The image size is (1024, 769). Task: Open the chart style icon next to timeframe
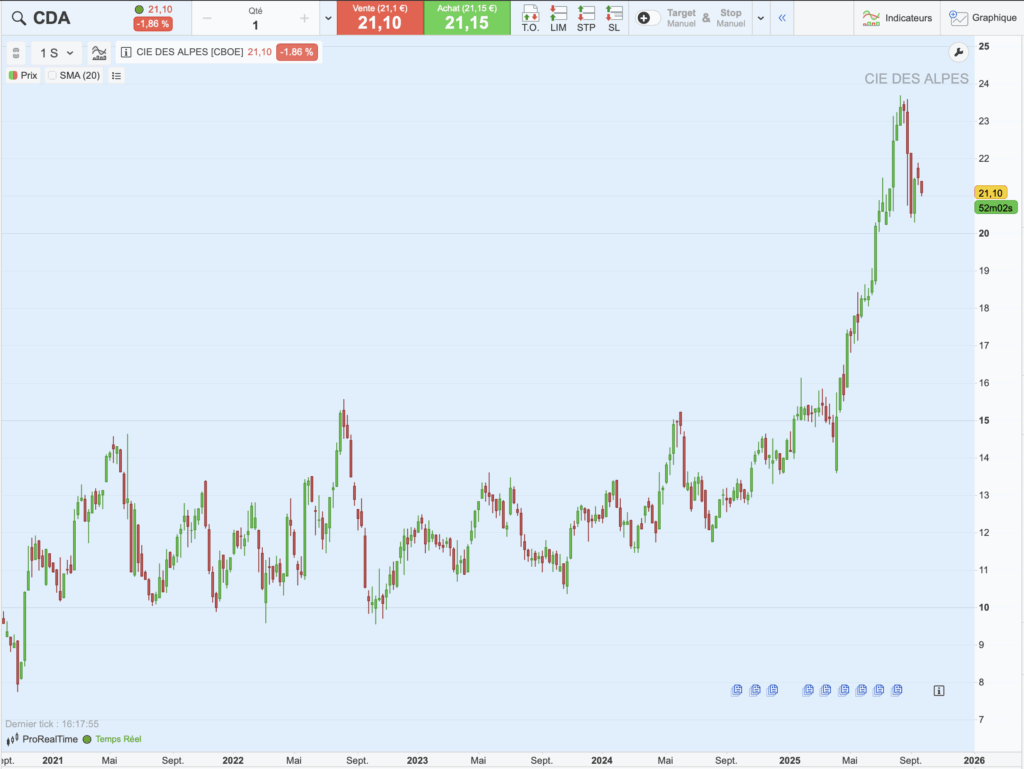click(x=99, y=53)
